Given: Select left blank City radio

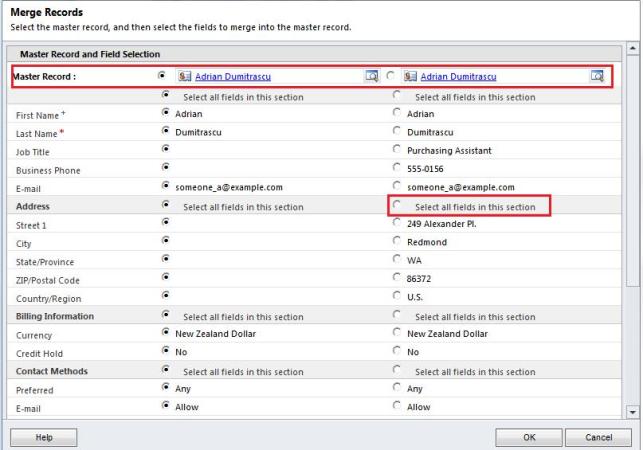Looking at the screenshot, I should tap(165, 240).
